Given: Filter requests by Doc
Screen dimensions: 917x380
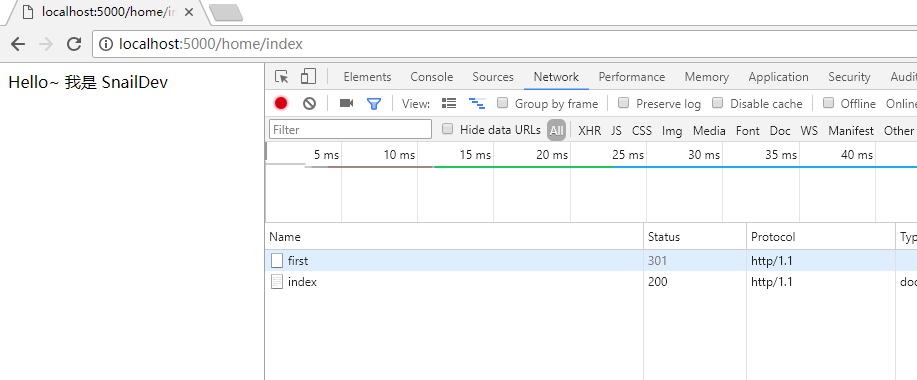Looking at the screenshot, I should point(780,130).
